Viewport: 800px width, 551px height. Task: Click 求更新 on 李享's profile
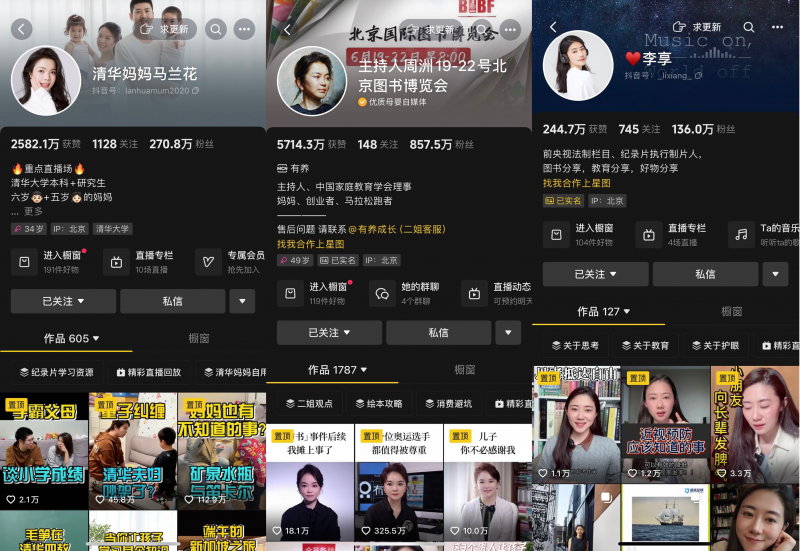click(697, 27)
